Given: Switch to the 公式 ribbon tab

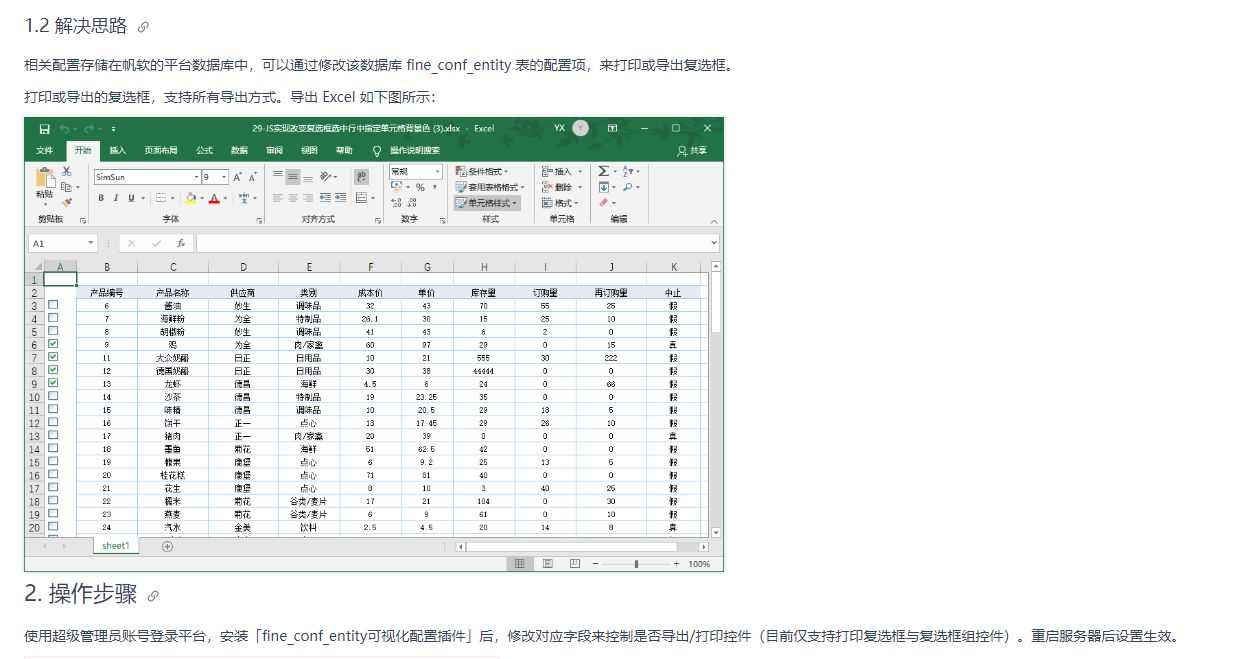Looking at the screenshot, I should [x=204, y=151].
